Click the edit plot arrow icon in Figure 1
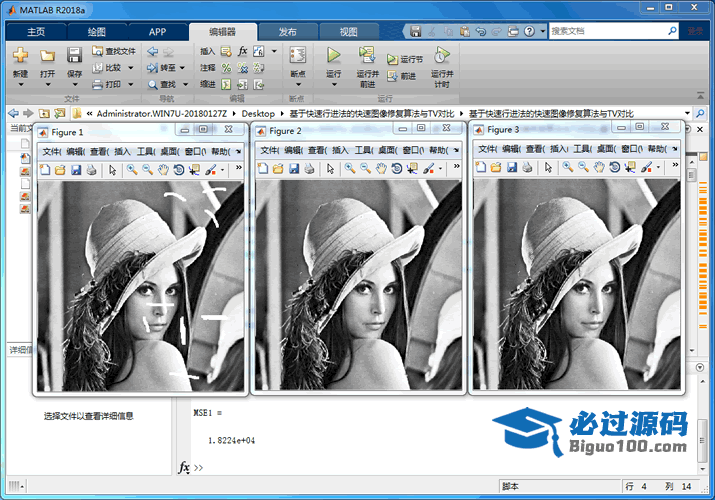Screen dimensions: 715x500 pos(112,170)
